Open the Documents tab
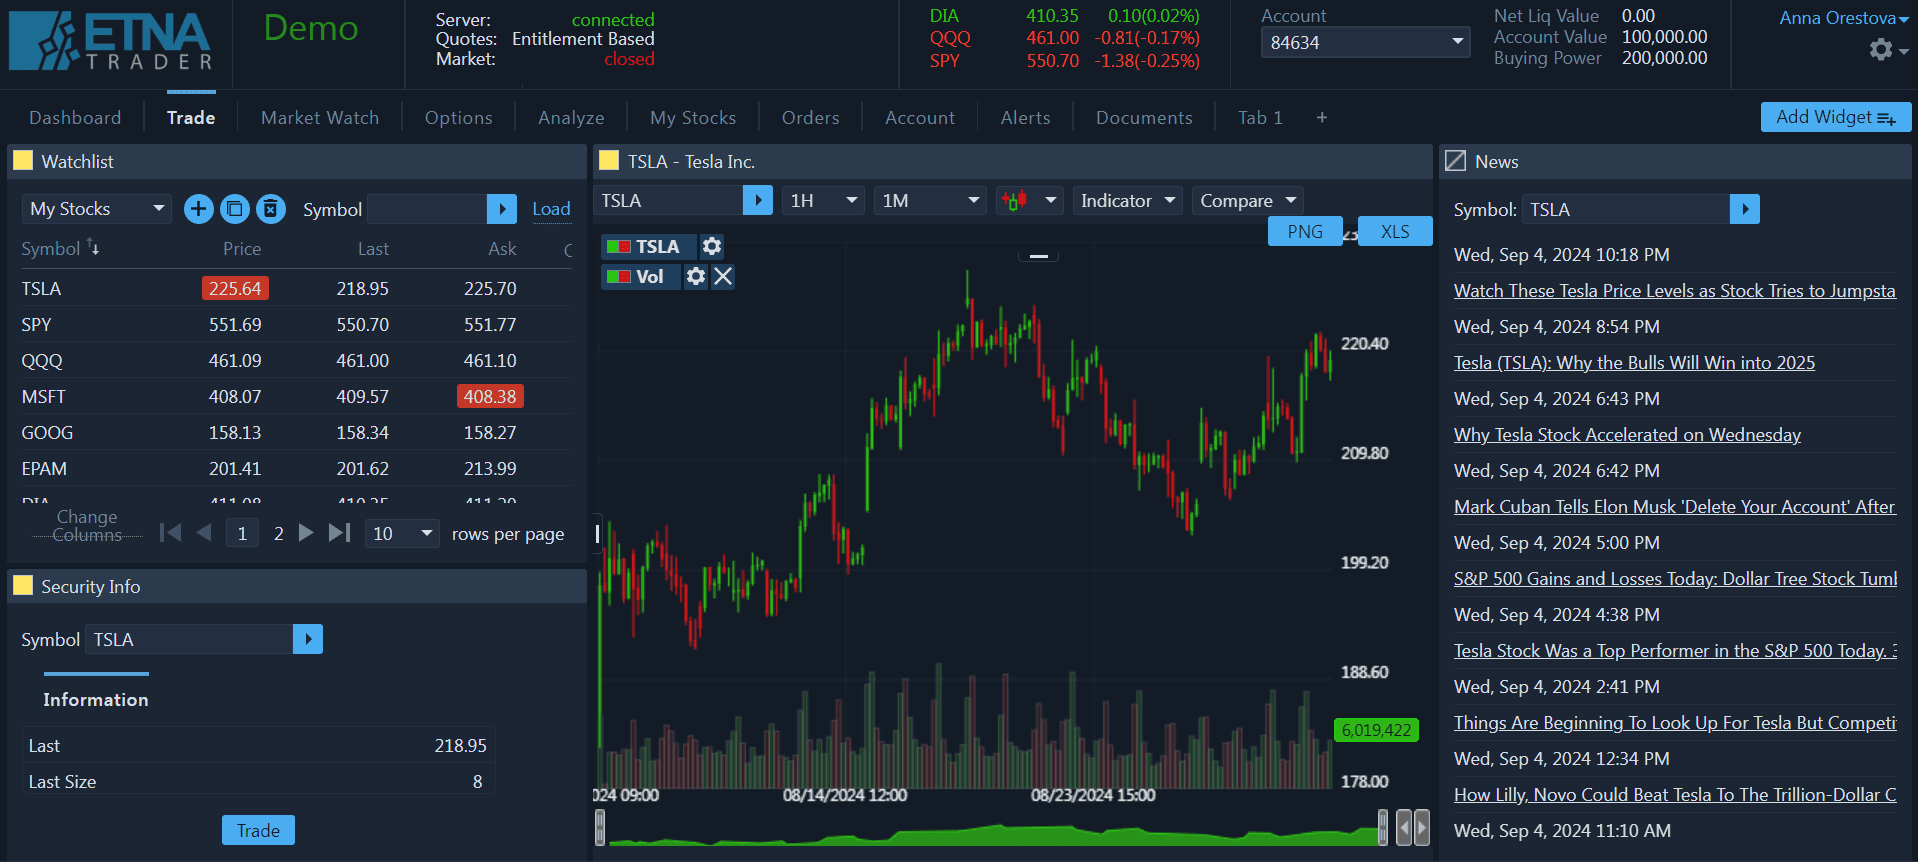 click(x=1144, y=118)
